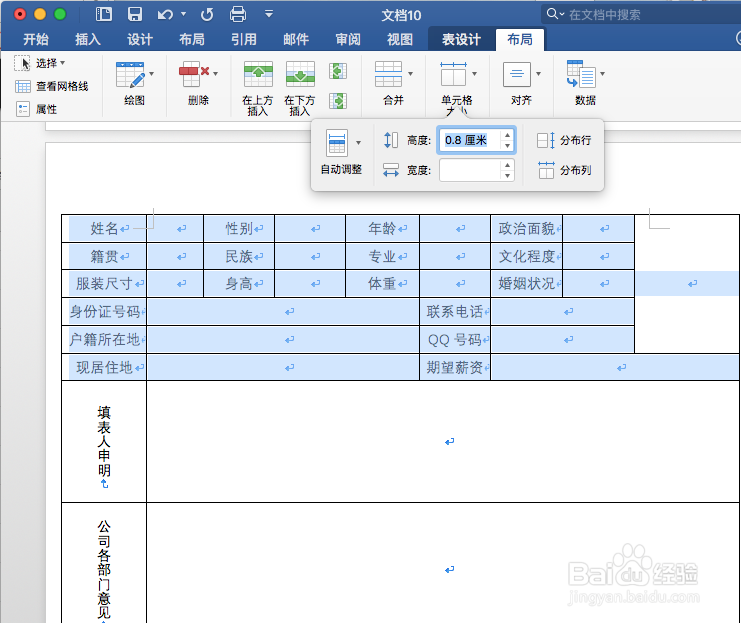The width and height of the screenshot is (741, 623).
Task: Click the 性别 table cell
Action: (x=239, y=229)
